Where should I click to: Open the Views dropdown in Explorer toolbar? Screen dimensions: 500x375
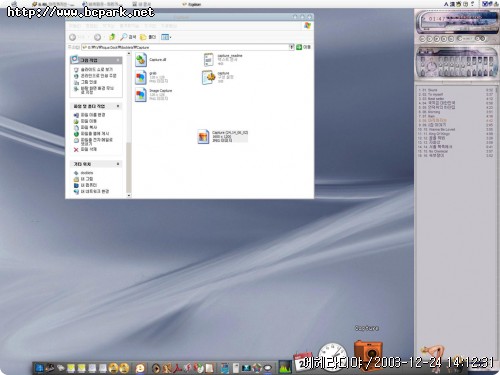tap(166, 37)
